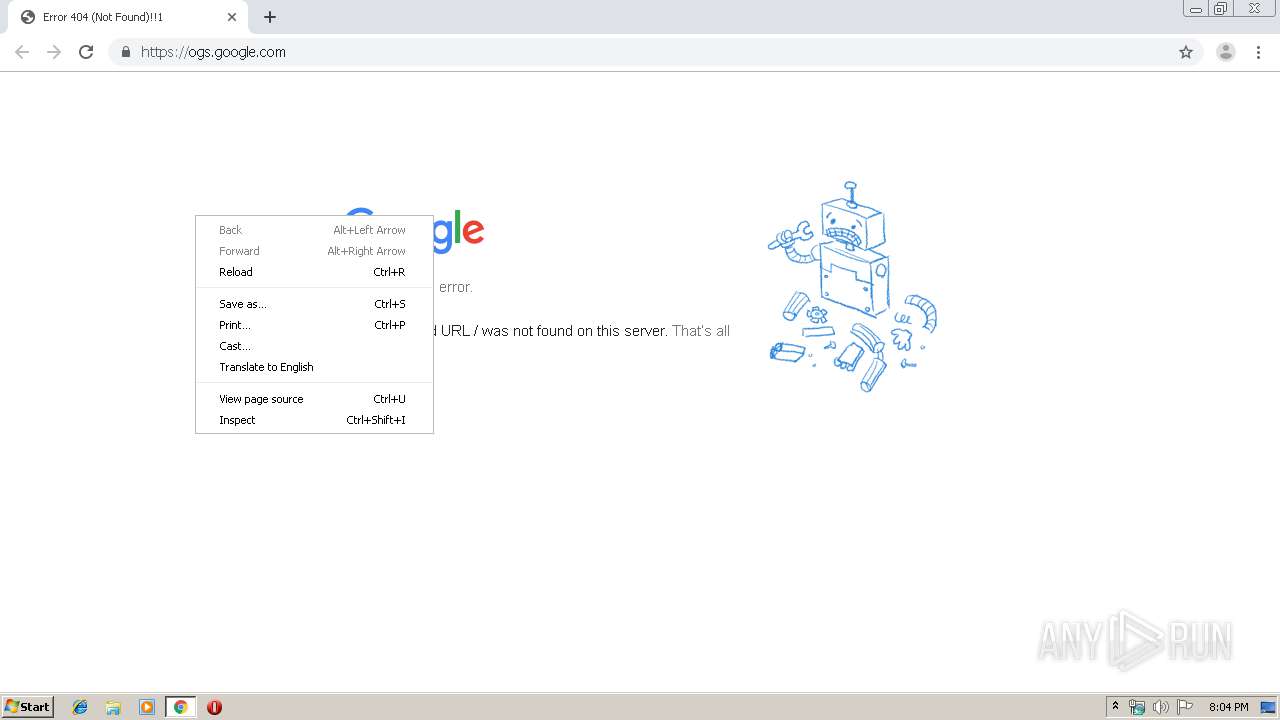The width and height of the screenshot is (1280, 720).
Task: Select the Error 404 (Not Found) tab
Action: click(x=128, y=17)
